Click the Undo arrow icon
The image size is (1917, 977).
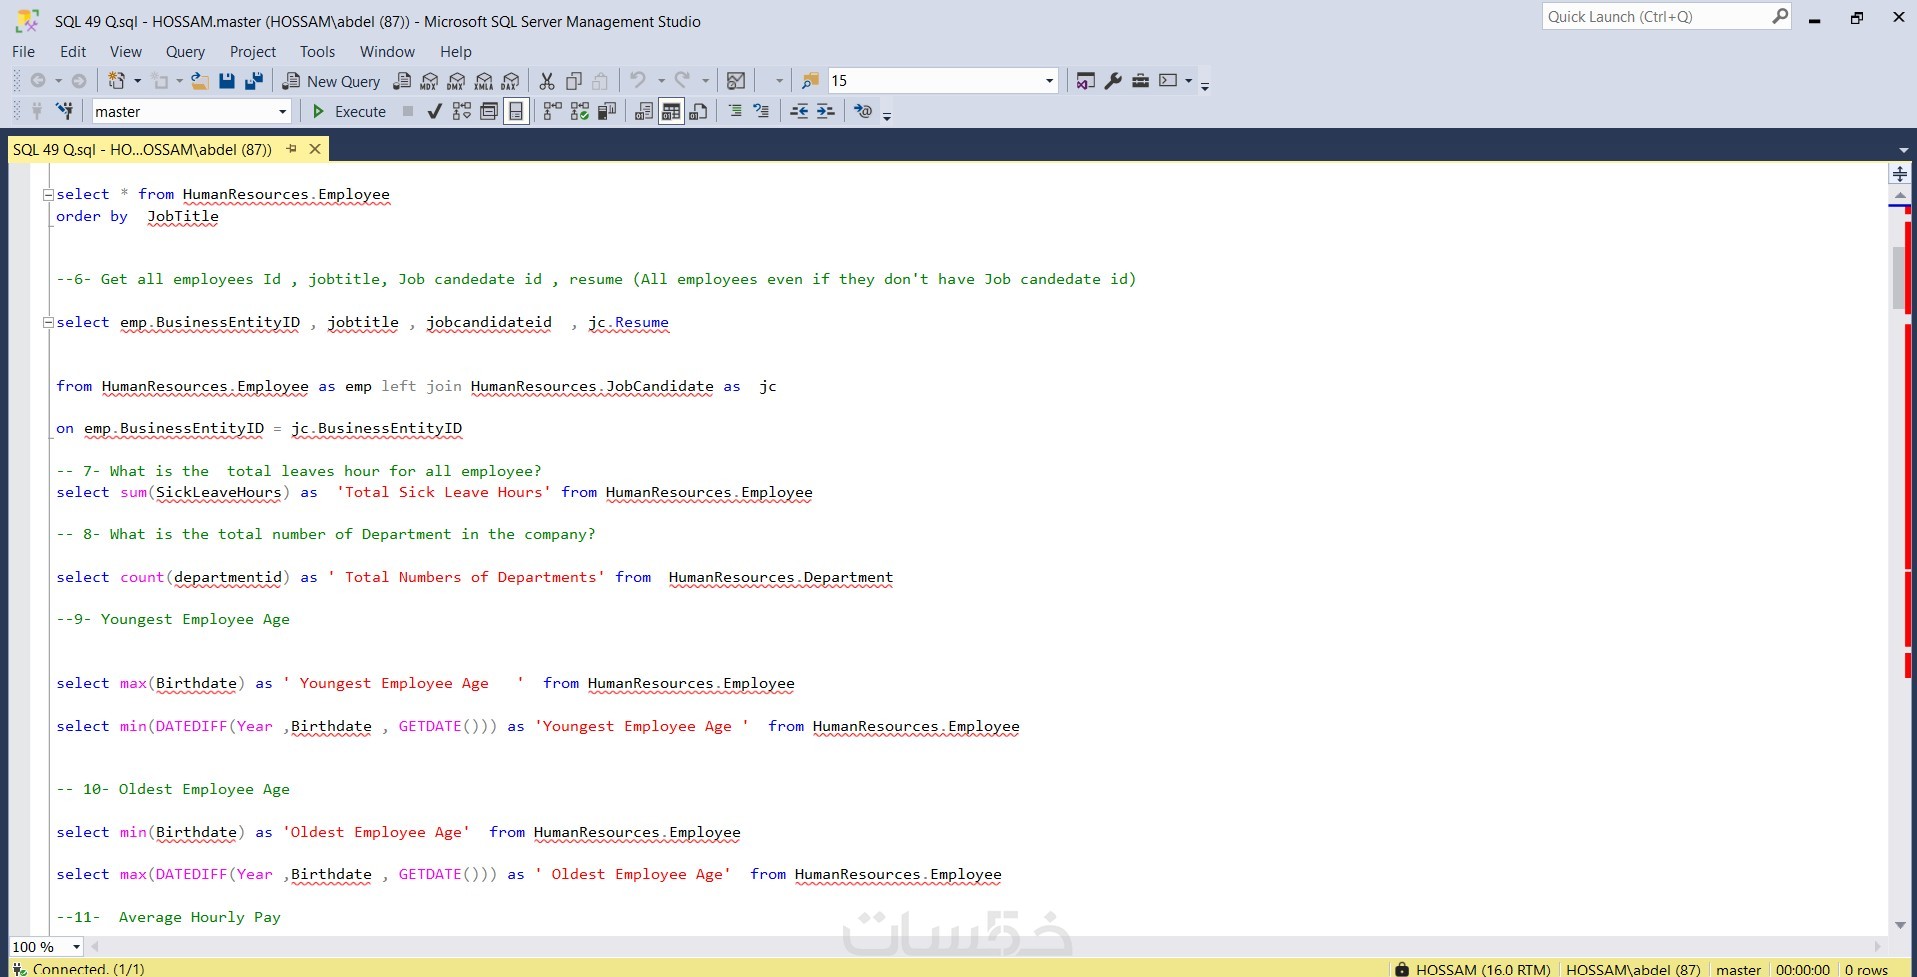[x=637, y=81]
